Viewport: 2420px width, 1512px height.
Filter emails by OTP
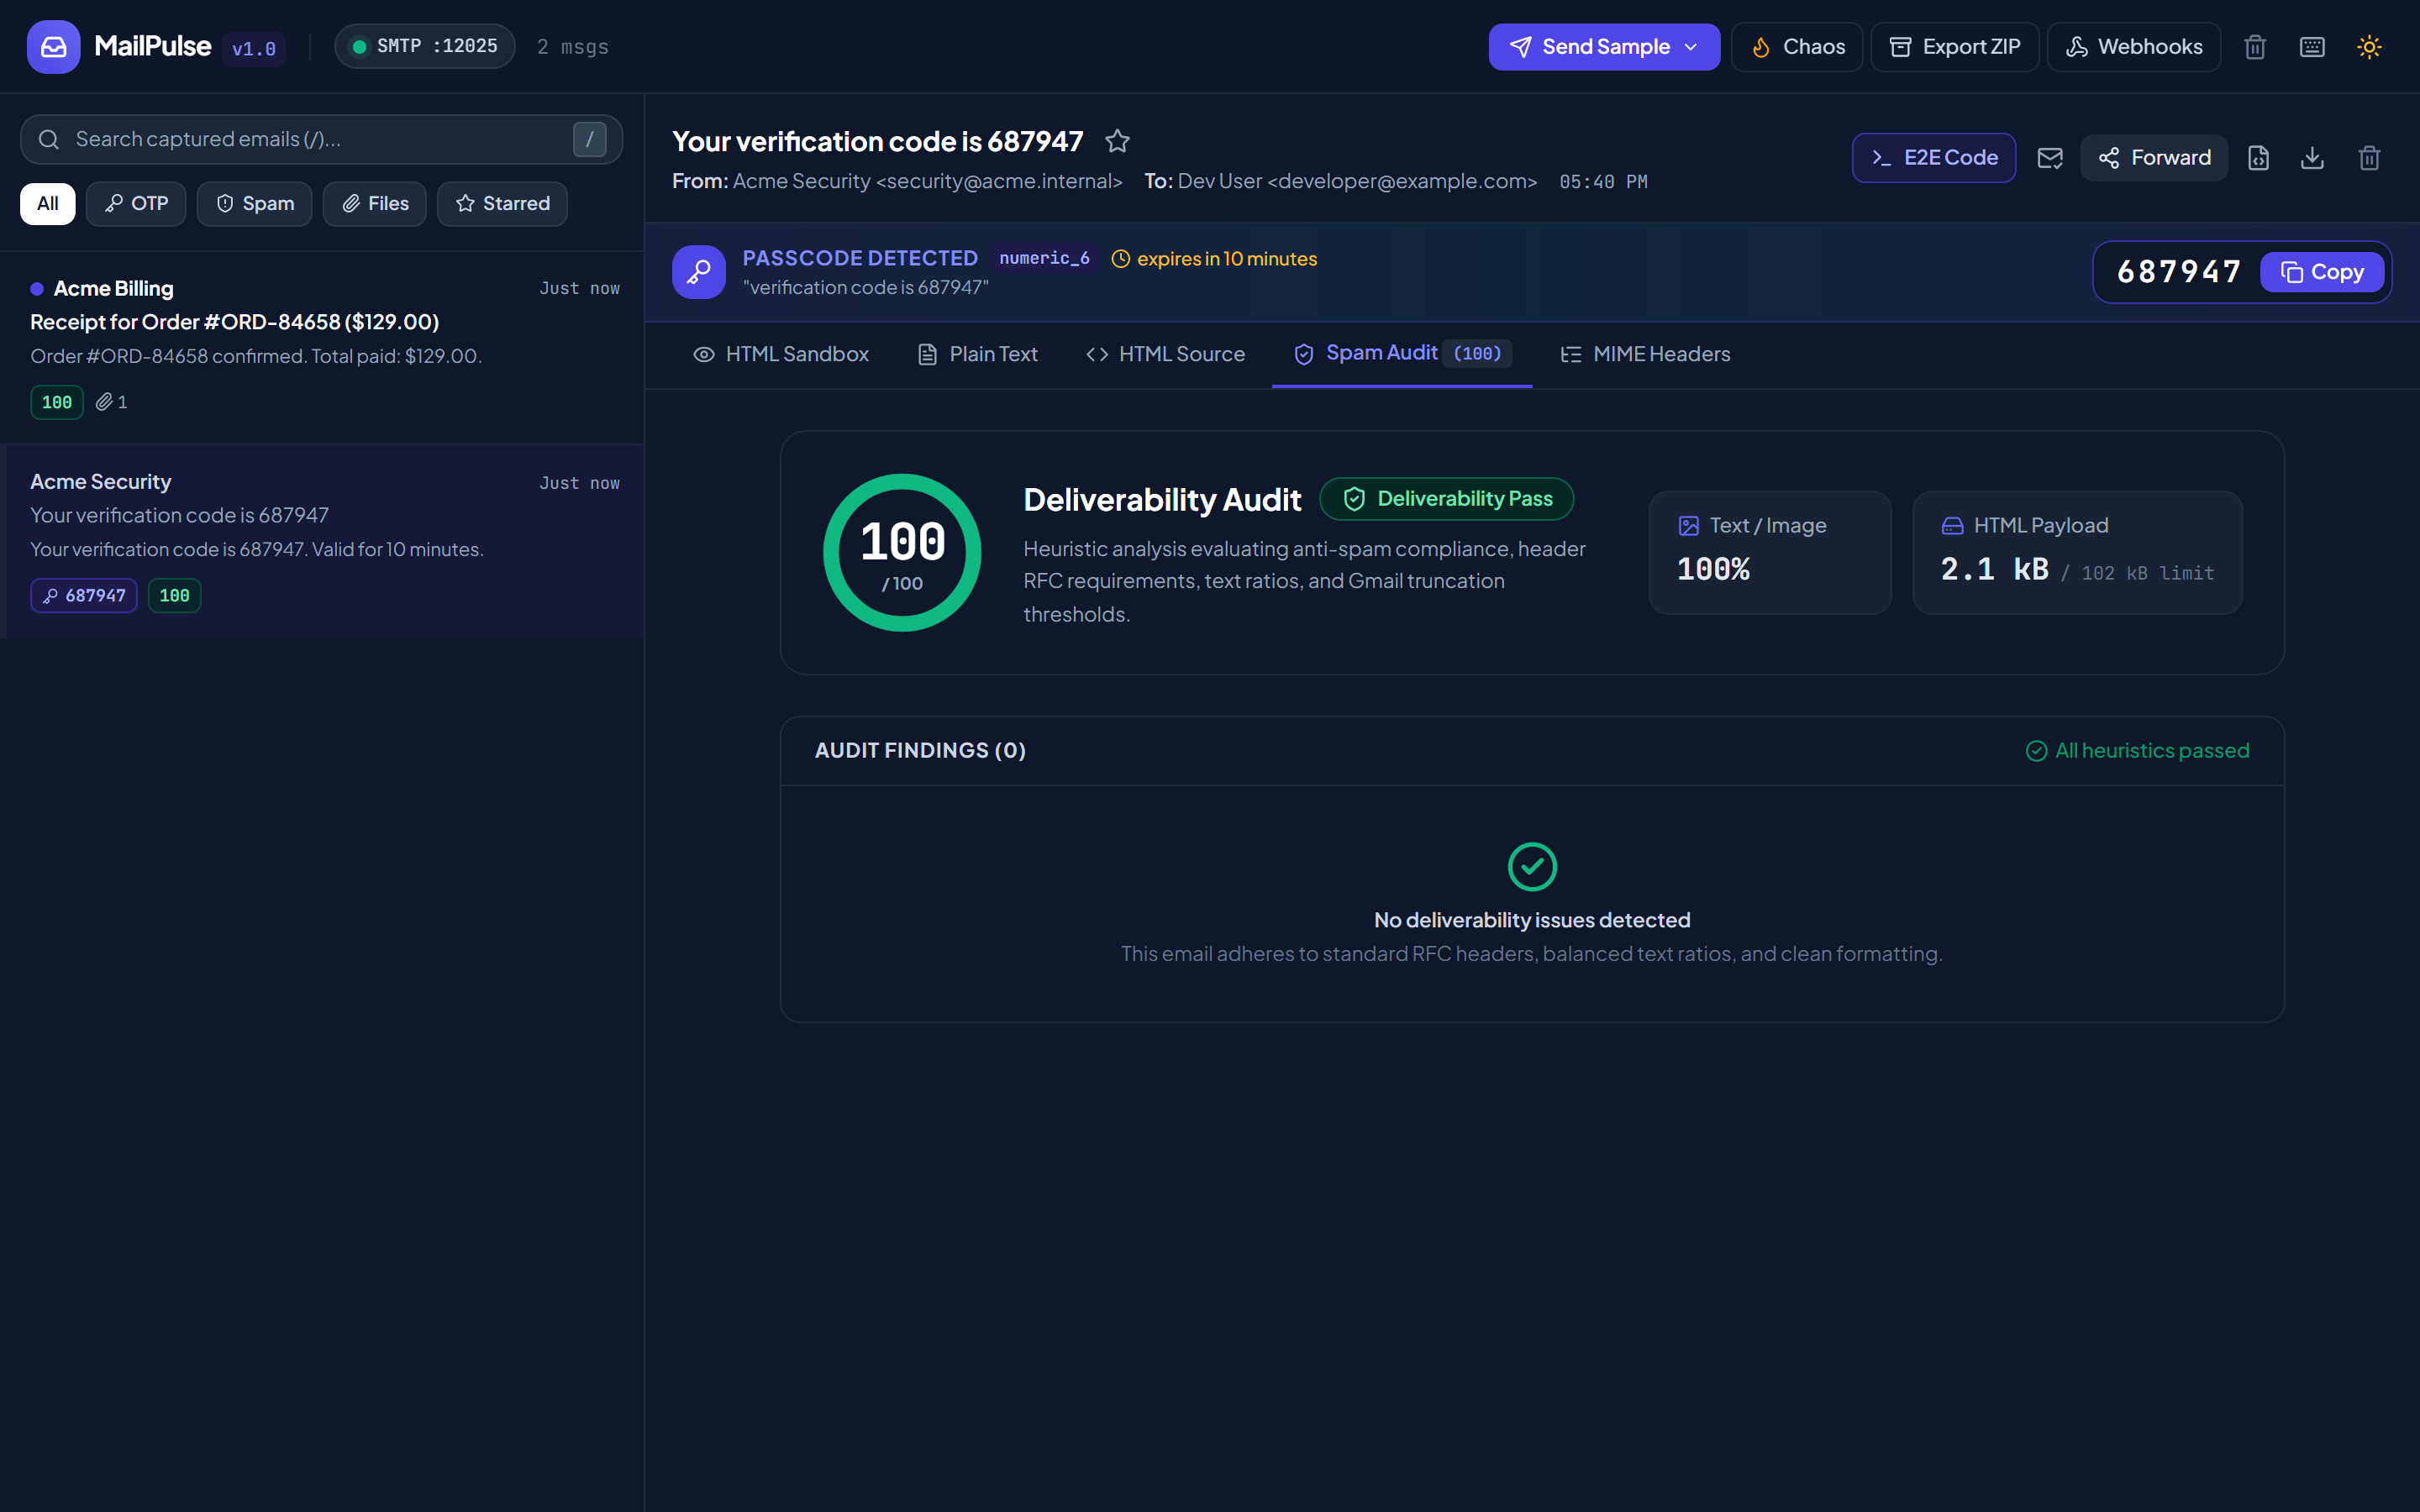[136, 204]
